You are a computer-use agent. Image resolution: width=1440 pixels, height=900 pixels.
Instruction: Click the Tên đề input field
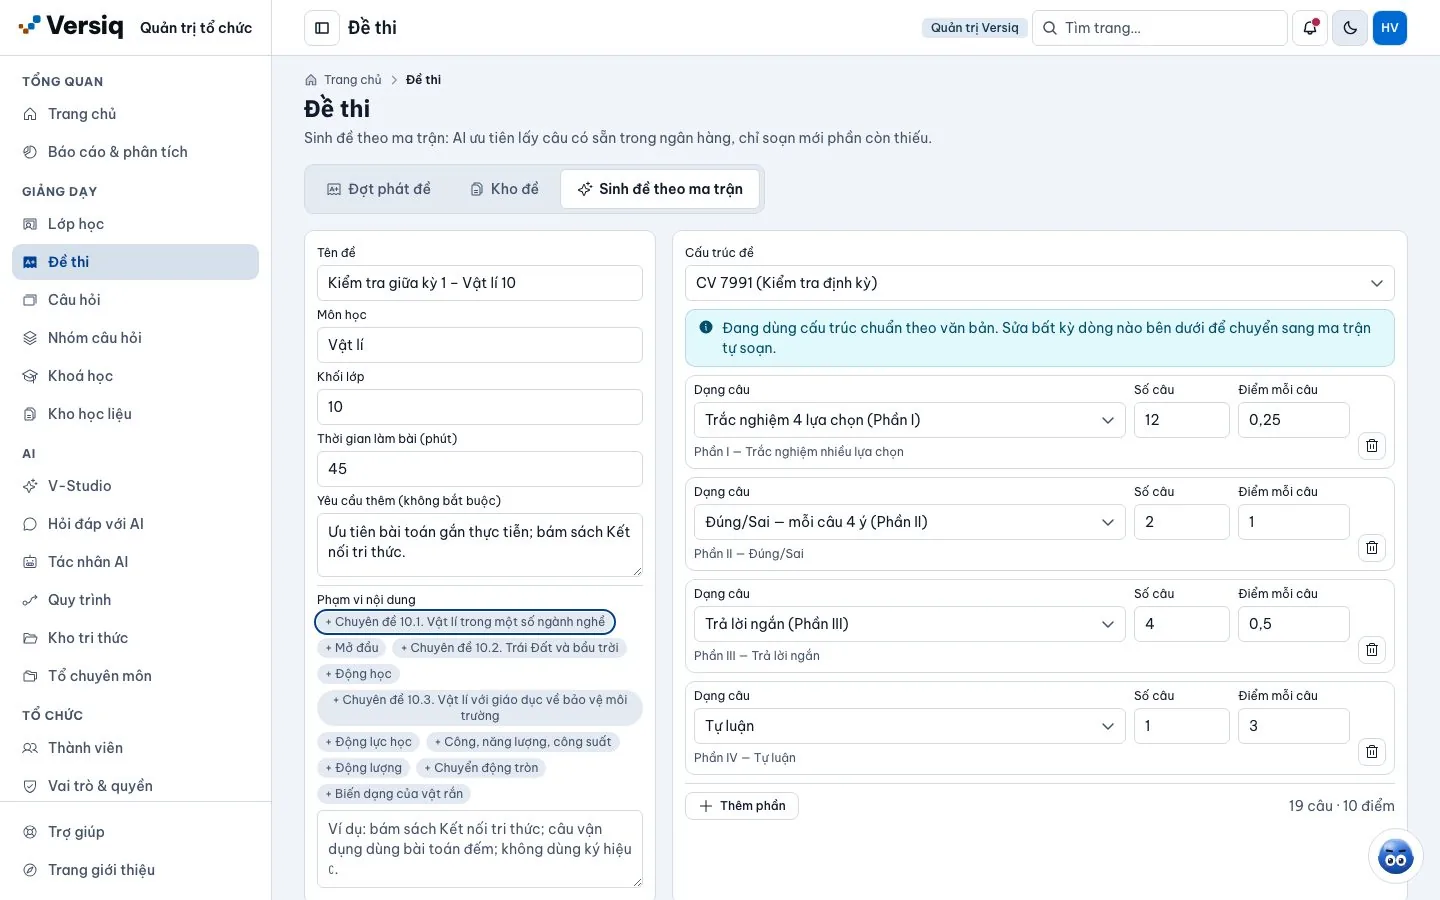pos(480,283)
